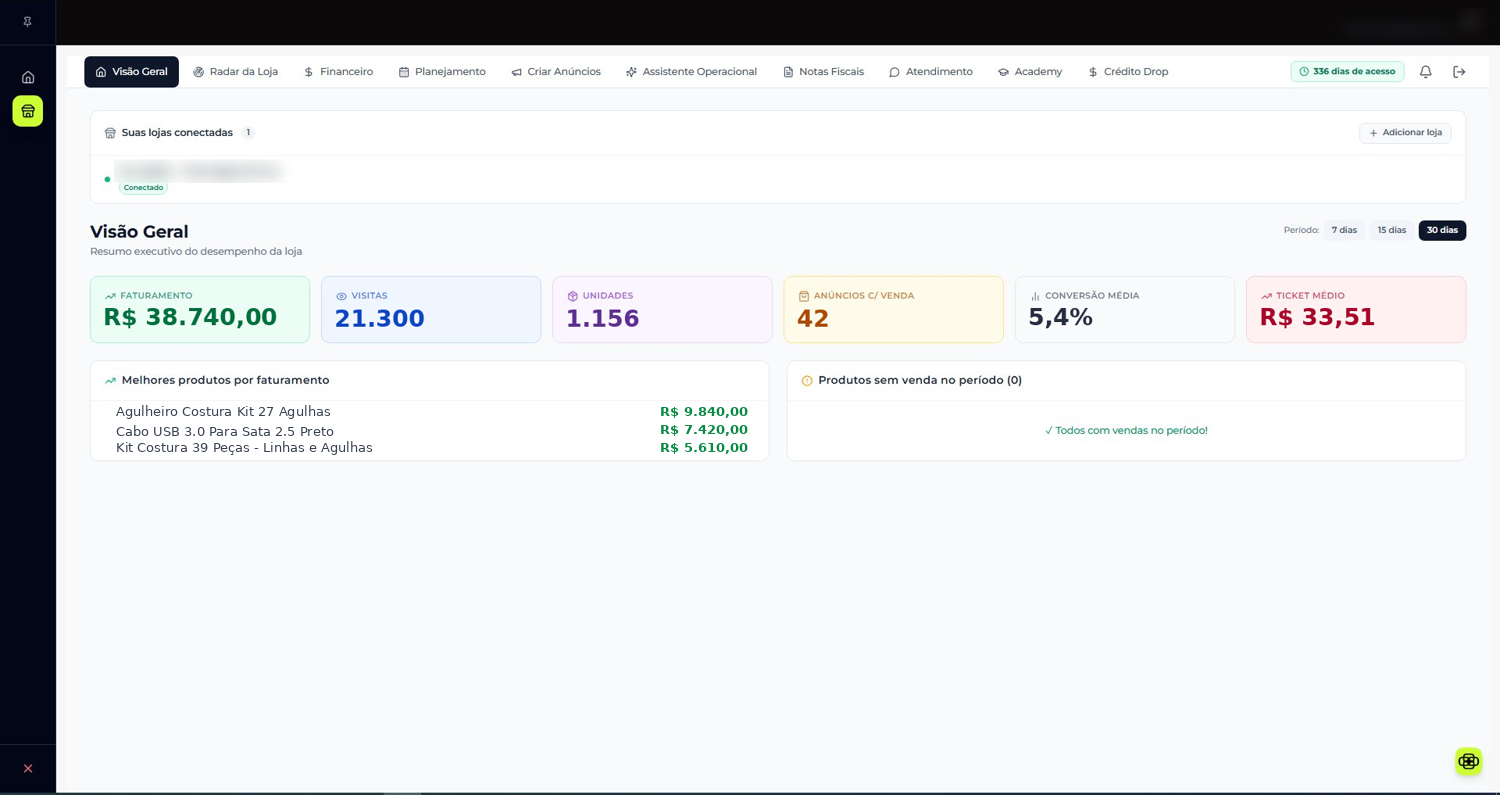This screenshot has height=795, width=1500.
Task: Click the Agulheiro Costura Kit 27 Agulhas product
Action: tap(223, 411)
